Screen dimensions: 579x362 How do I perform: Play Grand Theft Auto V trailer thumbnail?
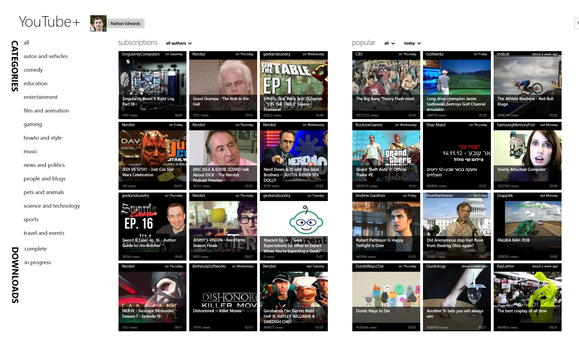pyautogui.click(x=386, y=156)
